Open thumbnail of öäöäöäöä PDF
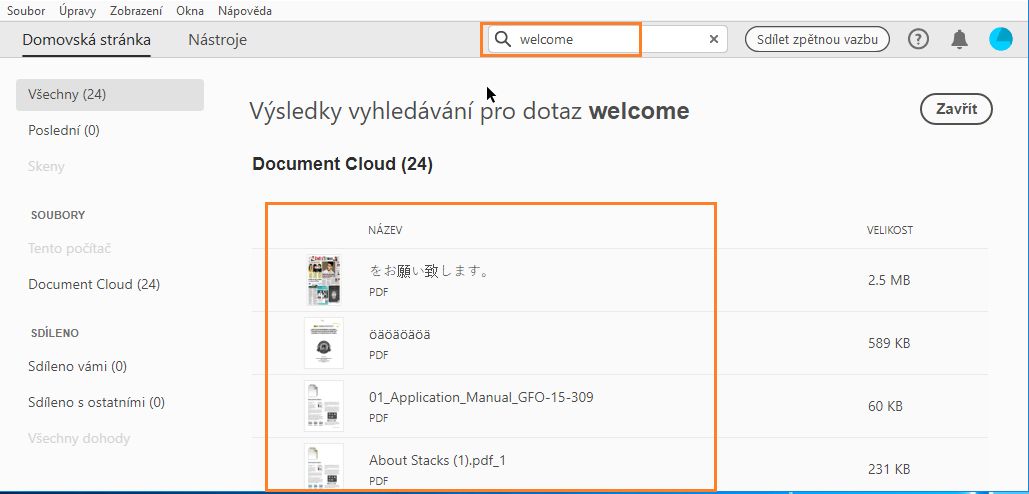Screen dimensions: 1029x494 (324, 343)
